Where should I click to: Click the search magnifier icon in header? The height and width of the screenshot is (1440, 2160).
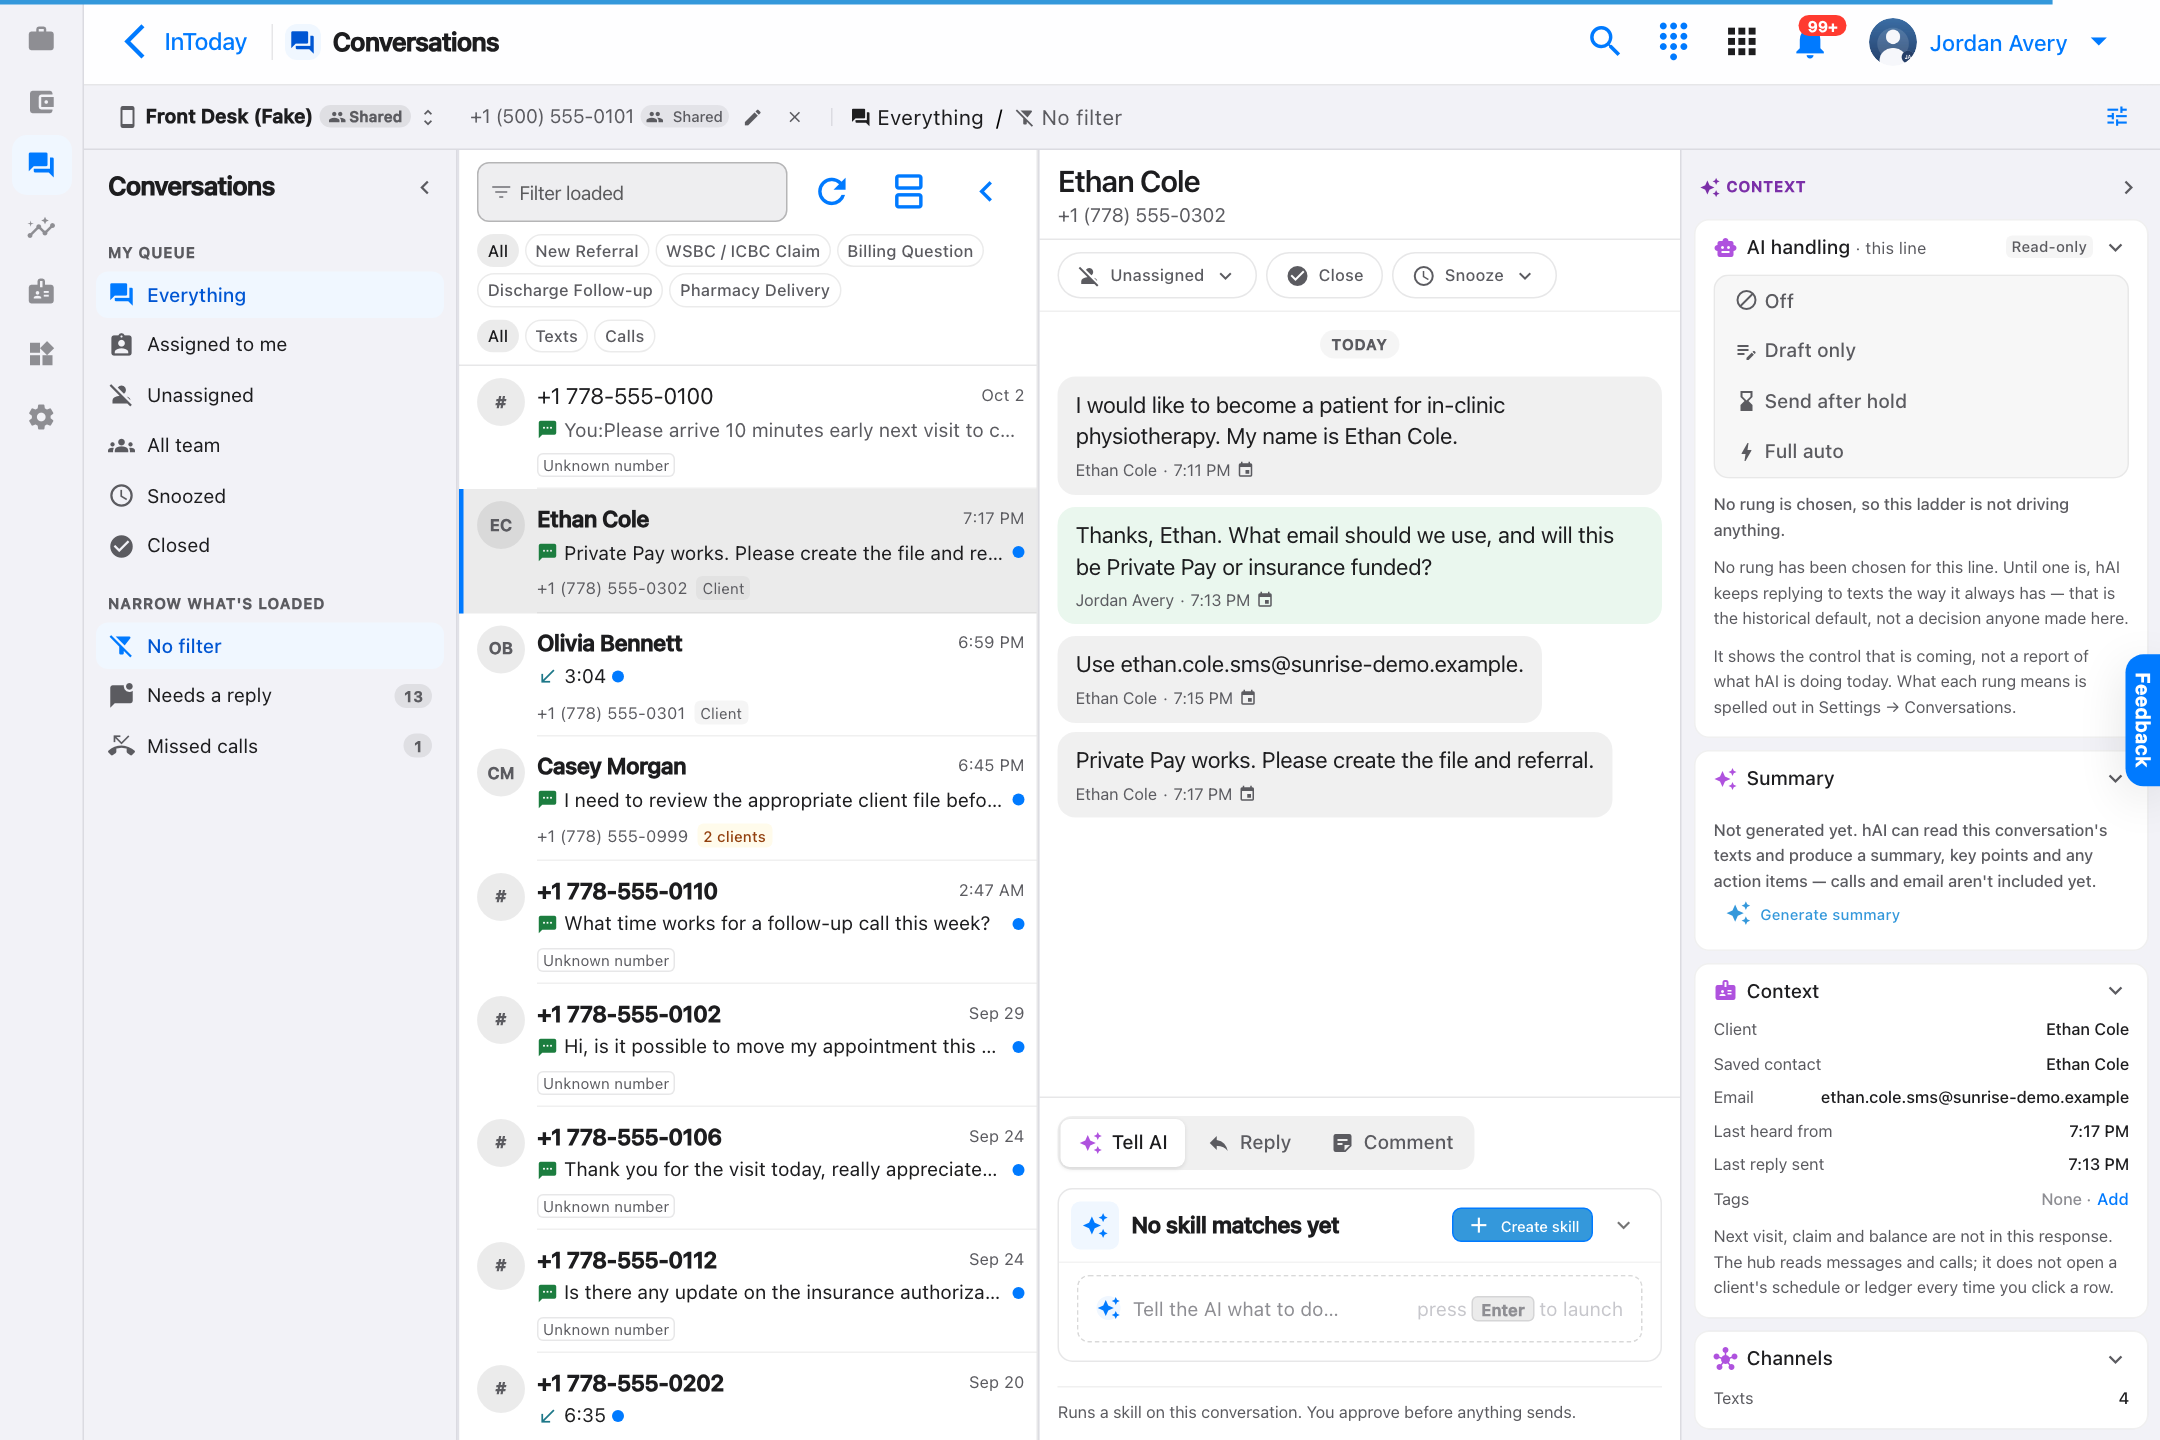click(1604, 42)
